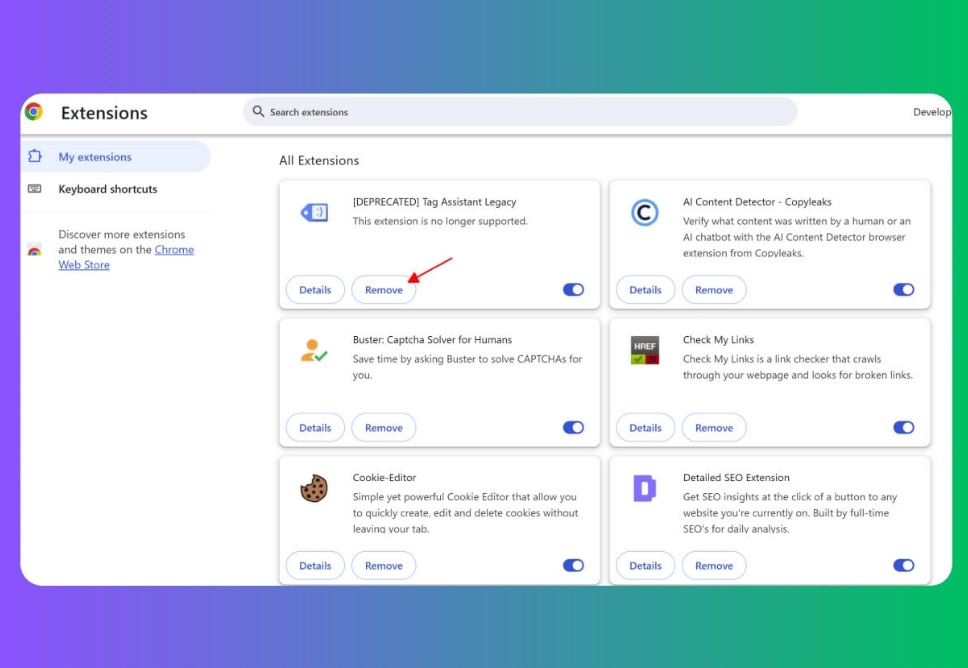Open Keyboard shortcuts in sidebar

tap(107, 189)
